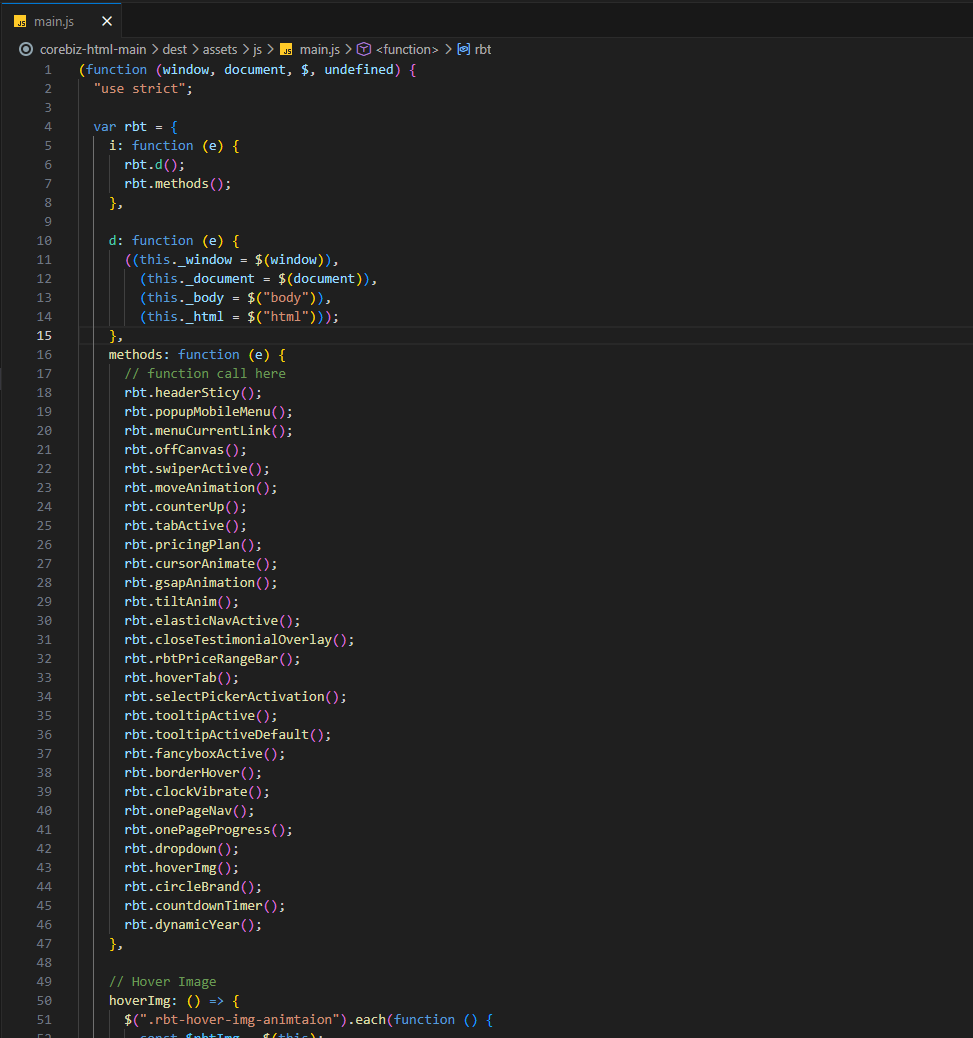This screenshot has width=973, height=1038.
Task: Click rbt.methods() call on line 7
Action: click(177, 184)
